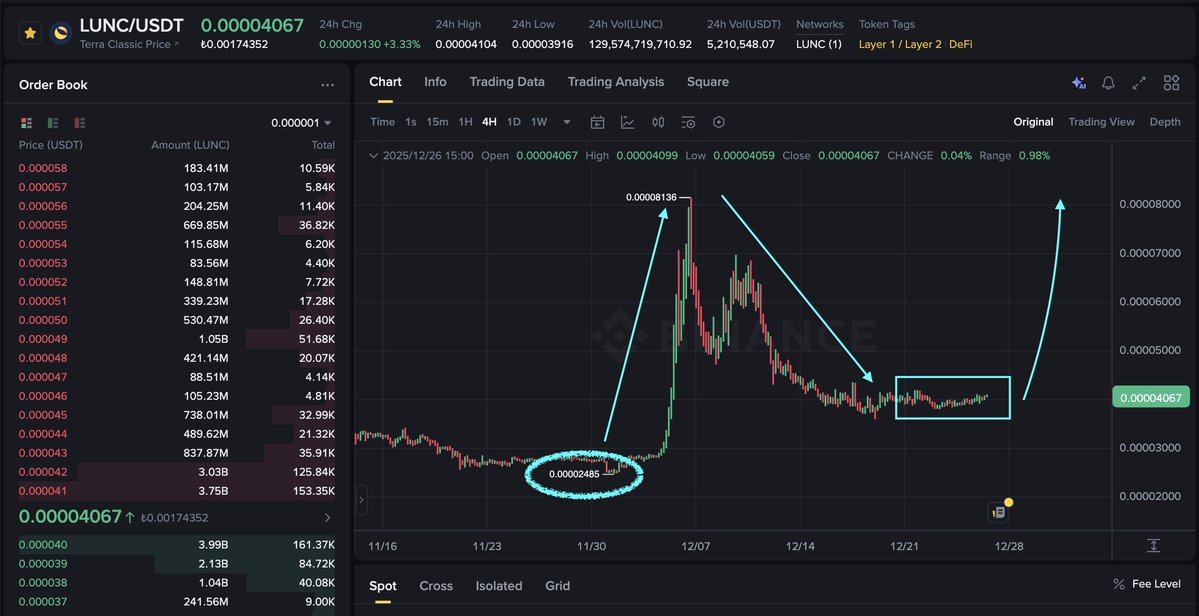This screenshot has height=616, width=1199.
Task: Select the 1W chart interval
Action: (539, 122)
